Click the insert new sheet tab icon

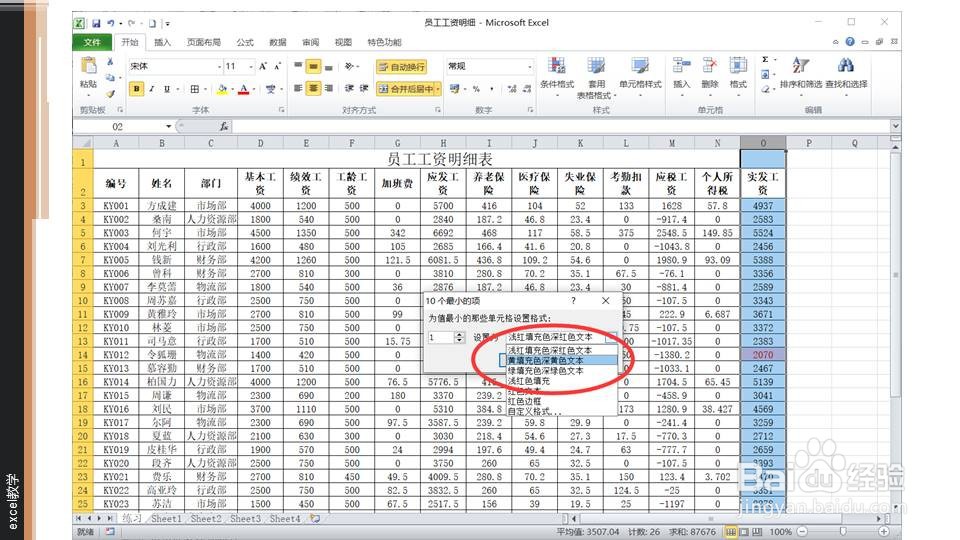pyautogui.click(x=315, y=519)
